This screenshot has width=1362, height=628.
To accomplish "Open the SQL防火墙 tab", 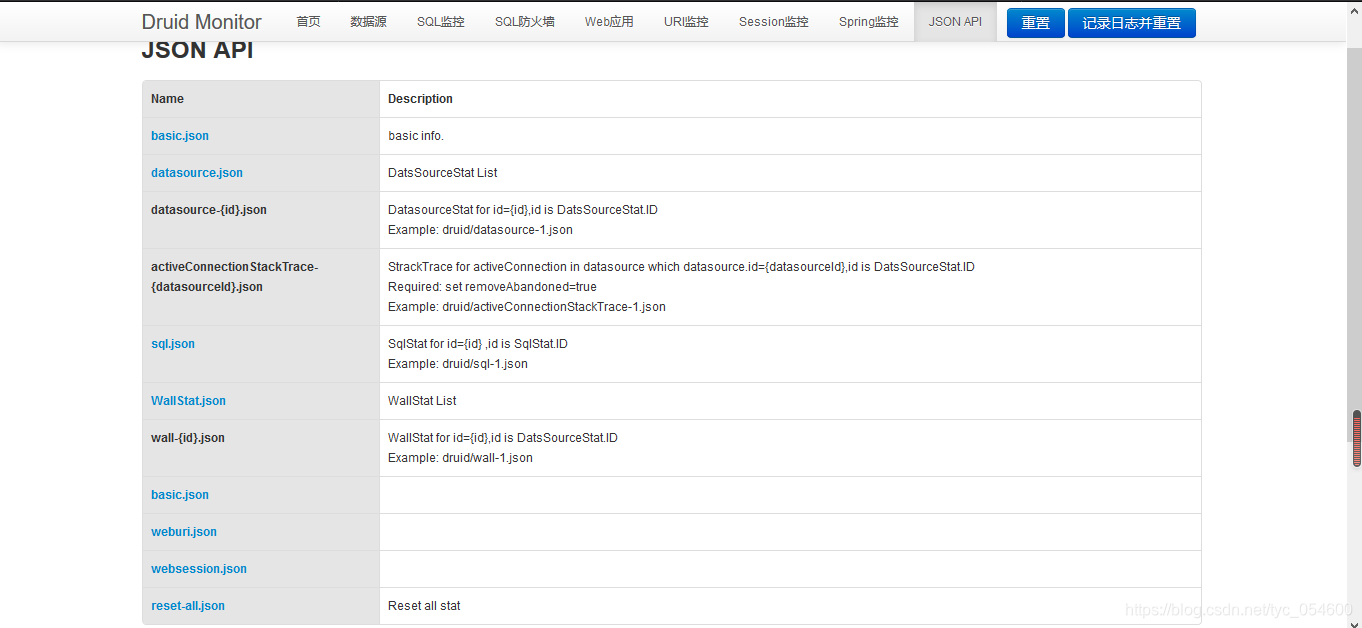I will pyautogui.click(x=525, y=22).
